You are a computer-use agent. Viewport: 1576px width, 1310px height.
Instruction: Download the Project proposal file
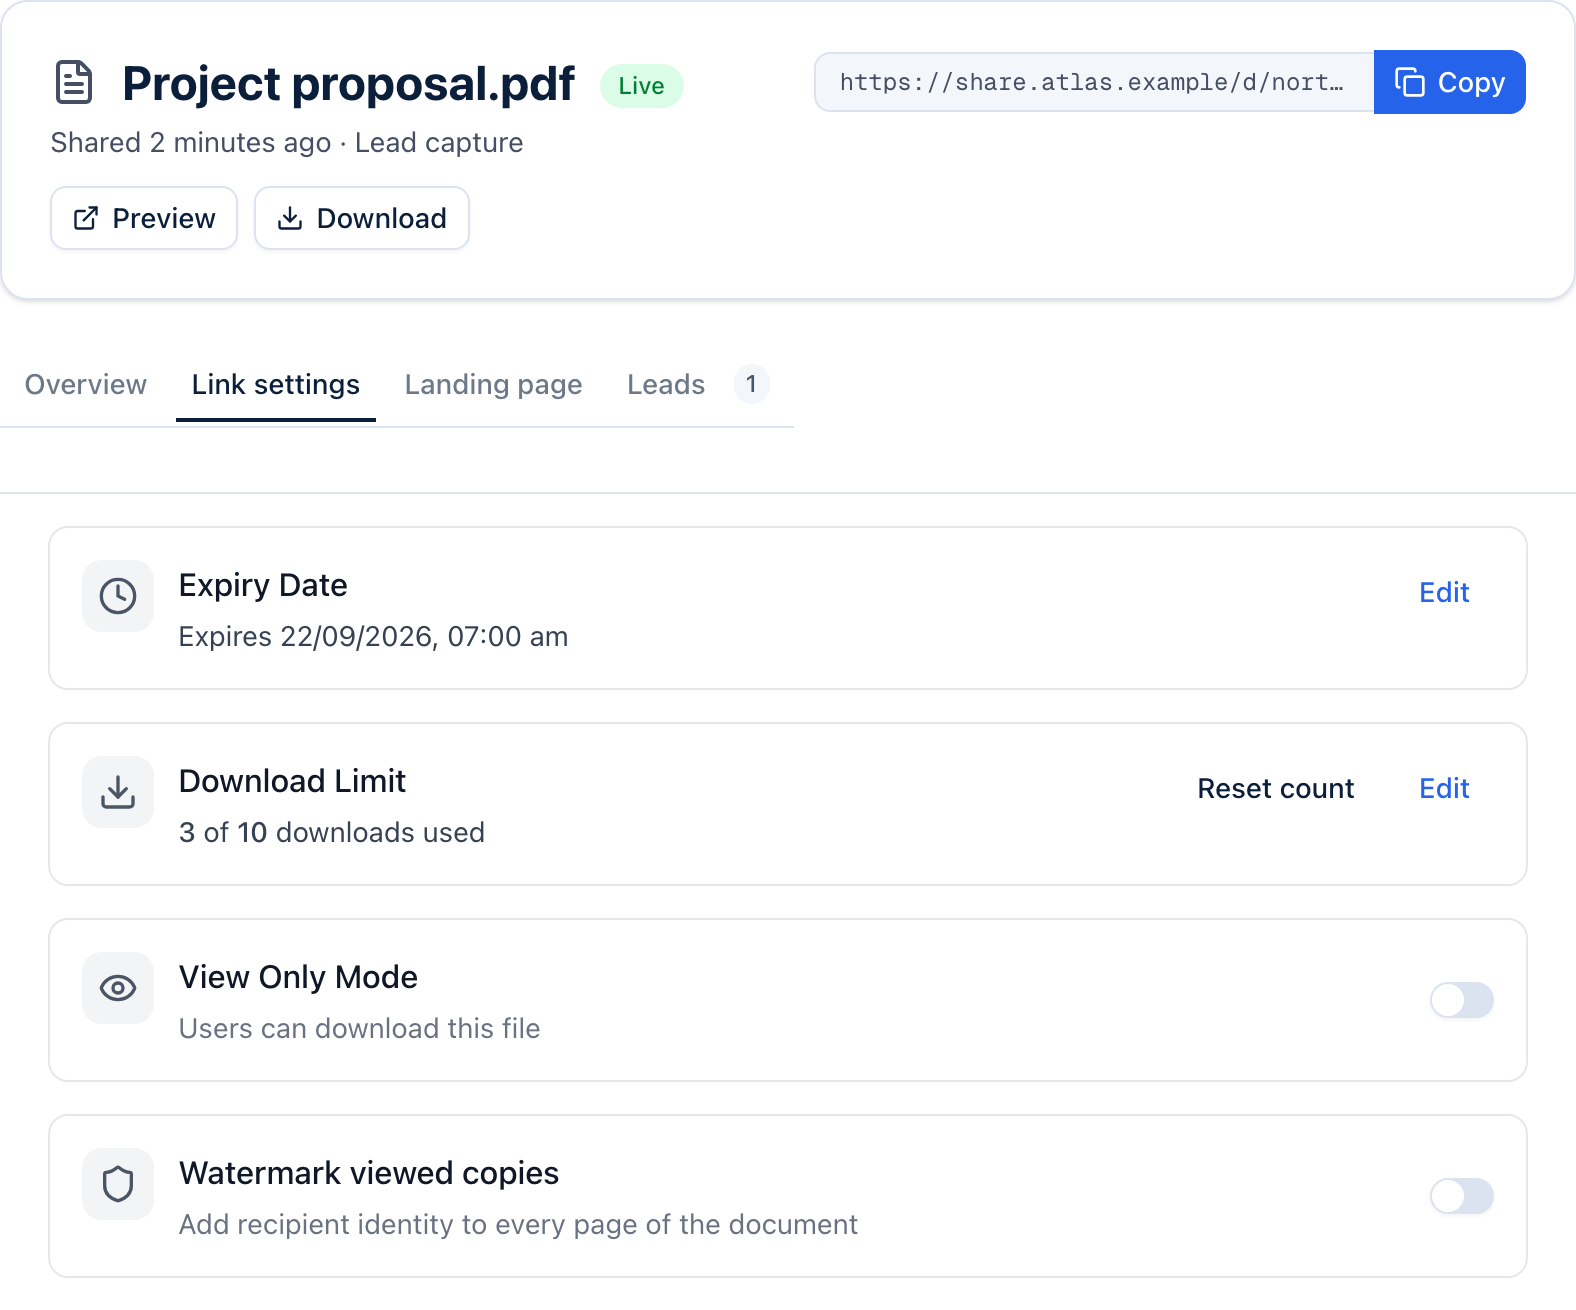[x=362, y=218]
